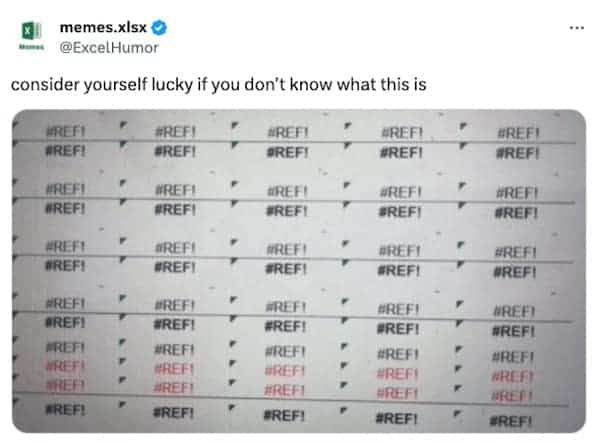Image resolution: width=600 pixels, height=442 pixels.
Task: Click the bottom-left black #REF! cell
Action: coord(65,409)
